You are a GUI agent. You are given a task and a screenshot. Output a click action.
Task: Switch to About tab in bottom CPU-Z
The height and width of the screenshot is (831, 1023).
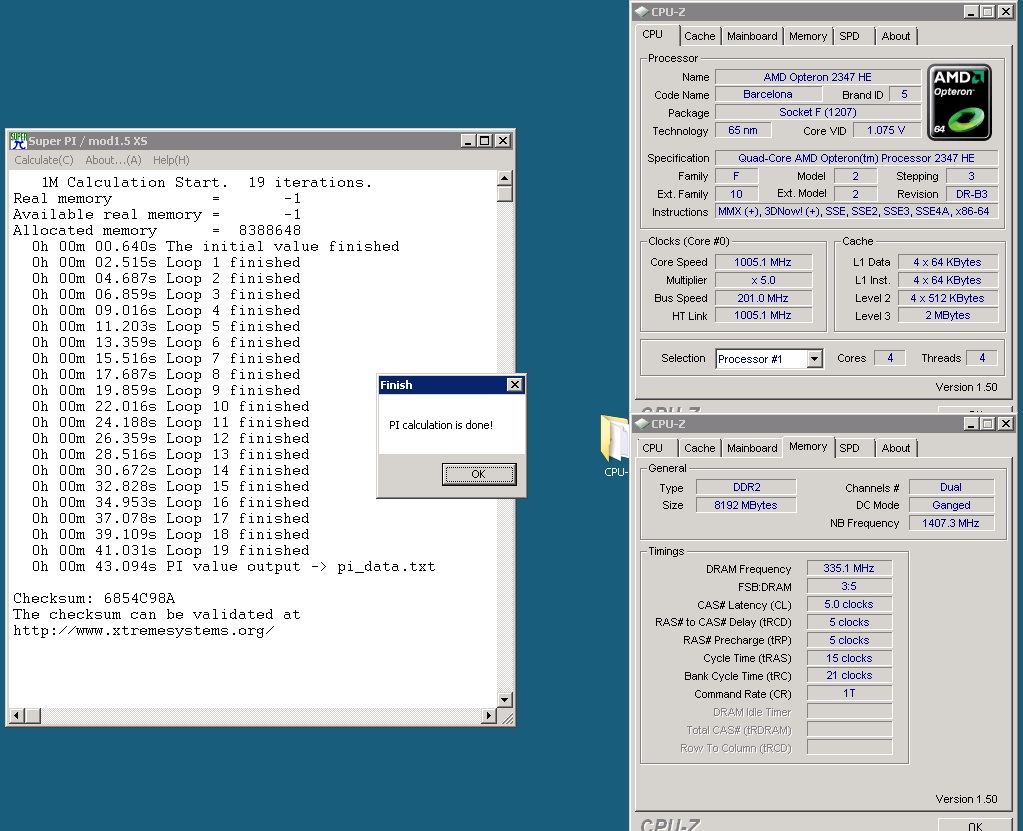pyautogui.click(x=896, y=448)
